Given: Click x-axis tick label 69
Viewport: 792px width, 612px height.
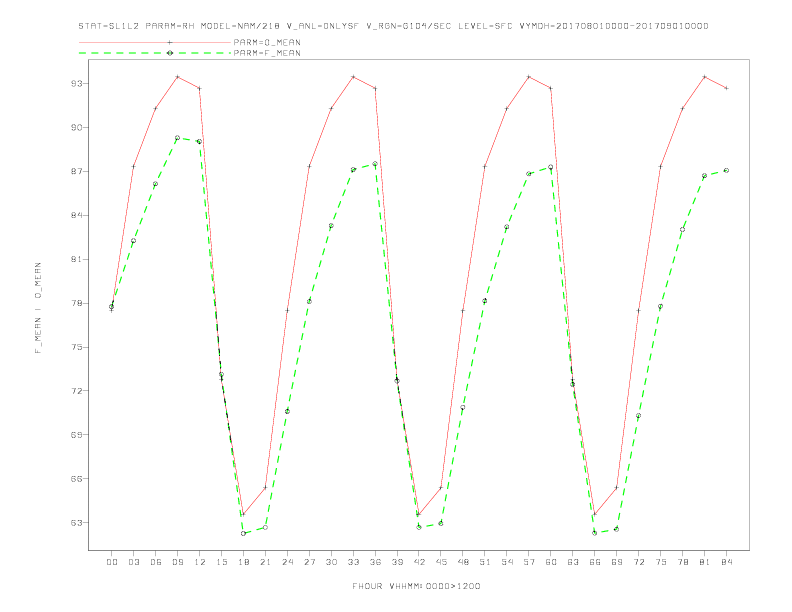Looking at the screenshot, I should (617, 562).
